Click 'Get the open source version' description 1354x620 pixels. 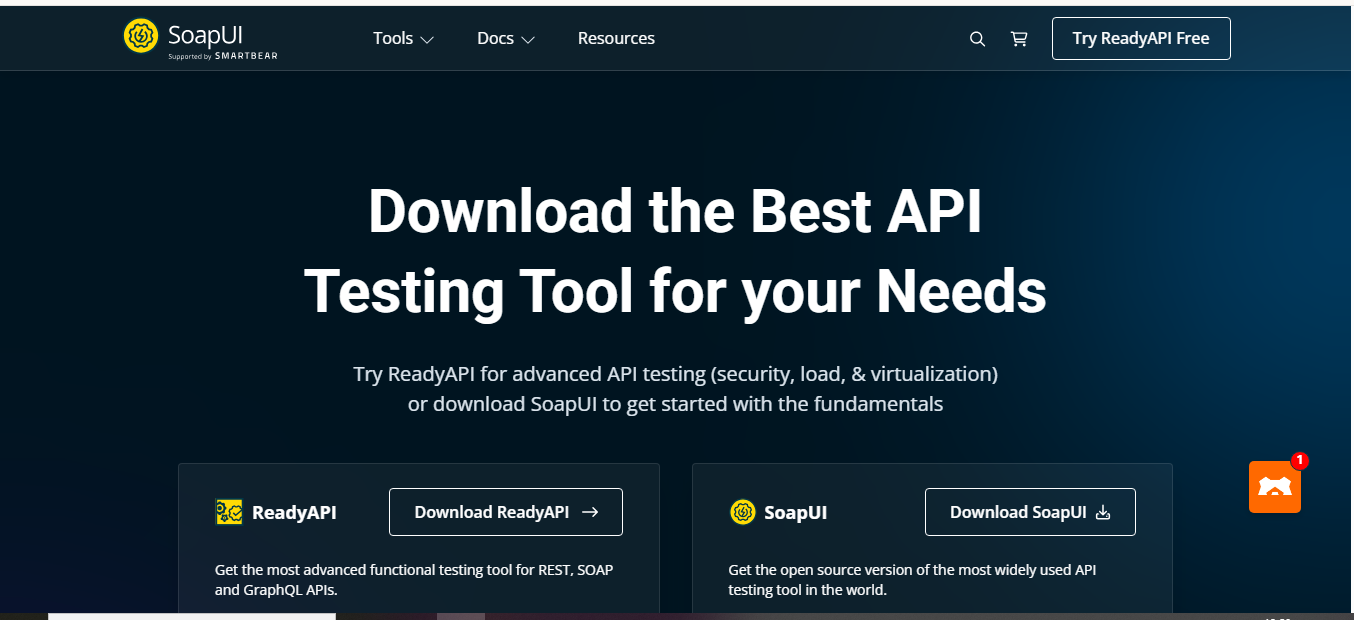(x=912, y=580)
